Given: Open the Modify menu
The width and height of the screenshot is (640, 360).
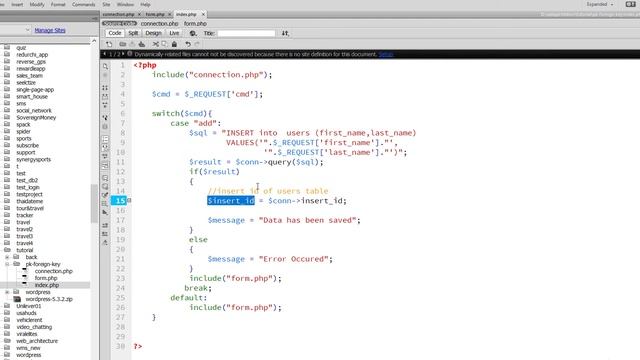Looking at the screenshot, I should [x=37, y=4].
